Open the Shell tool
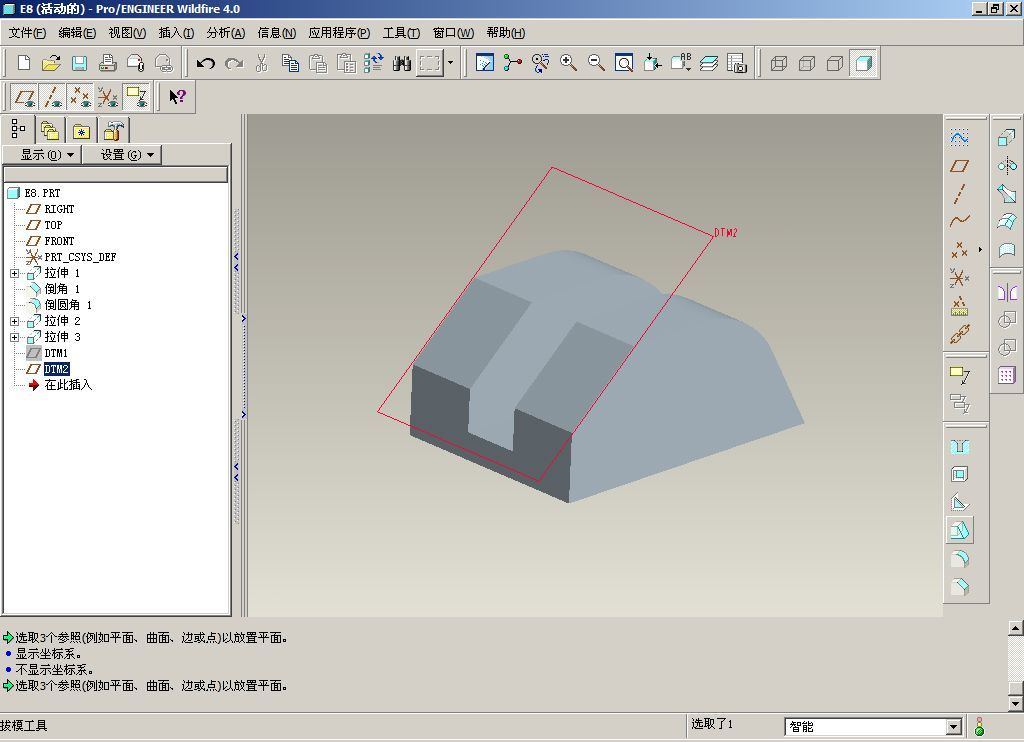The height and width of the screenshot is (742, 1024). click(959, 475)
